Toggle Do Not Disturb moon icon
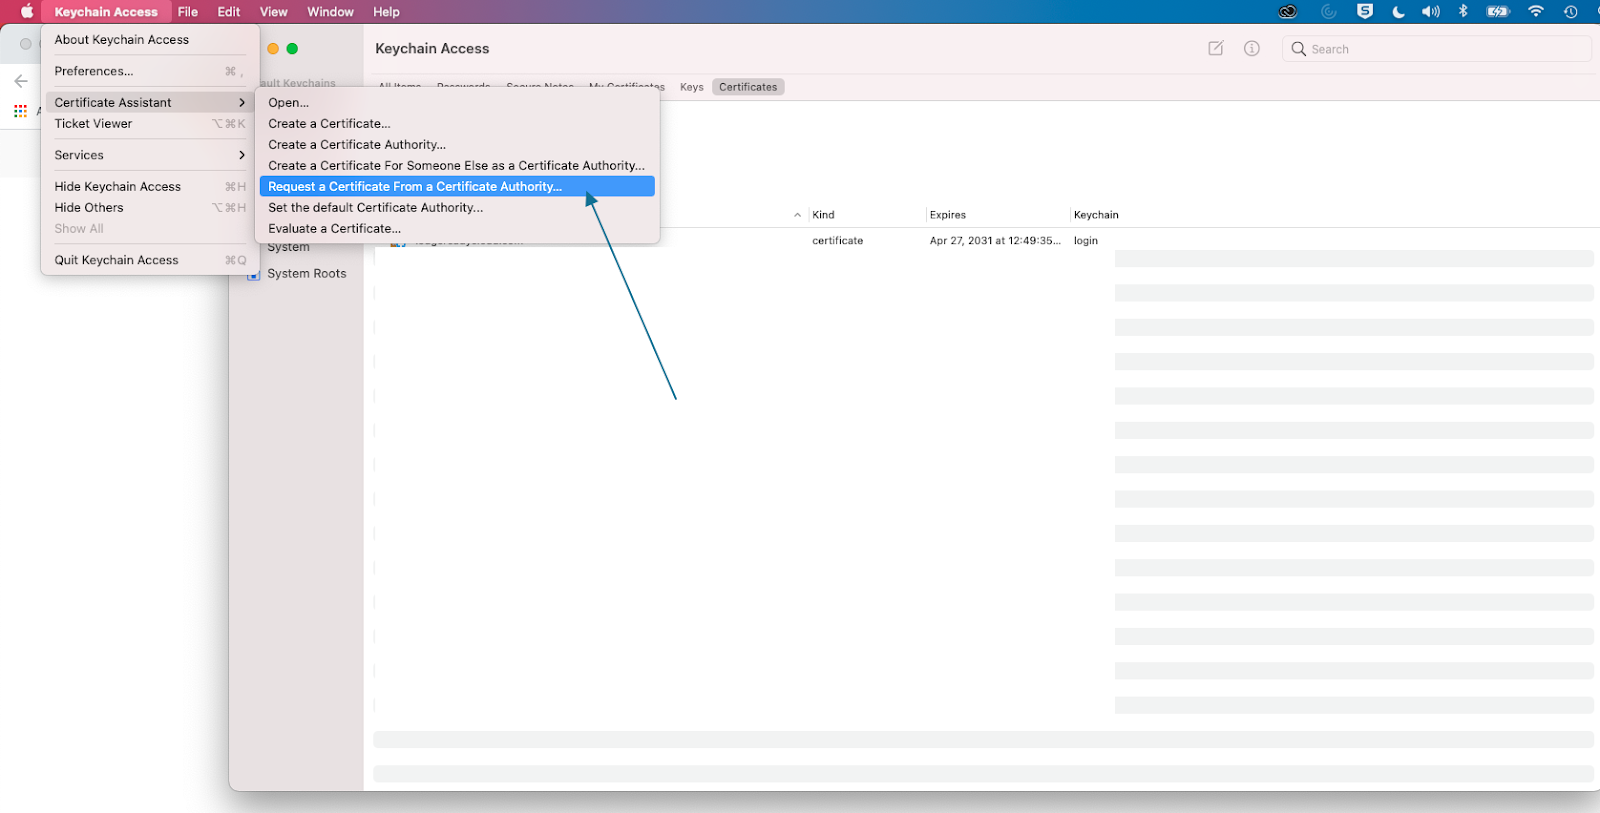Image resolution: width=1600 pixels, height=813 pixels. click(x=1398, y=12)
